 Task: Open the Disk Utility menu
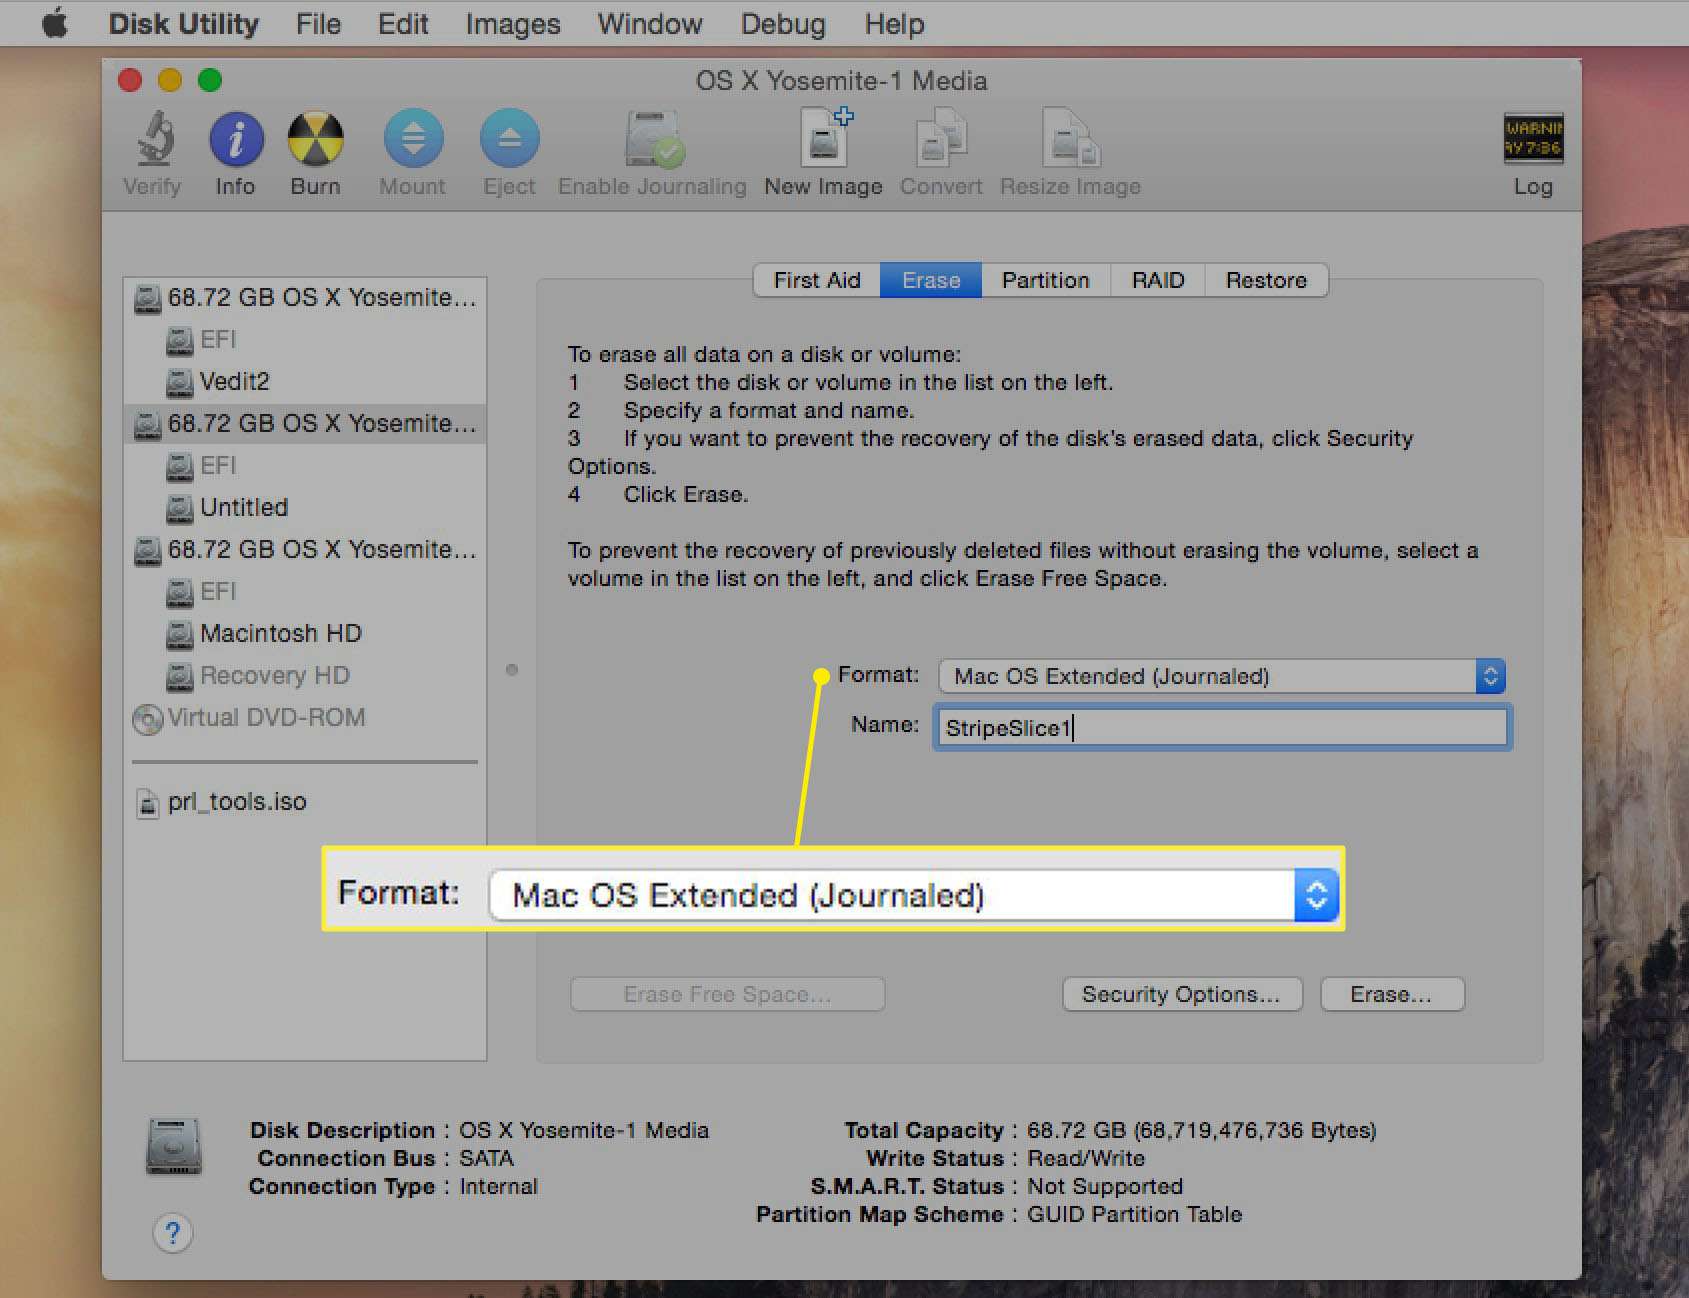(x=184, y=23)
